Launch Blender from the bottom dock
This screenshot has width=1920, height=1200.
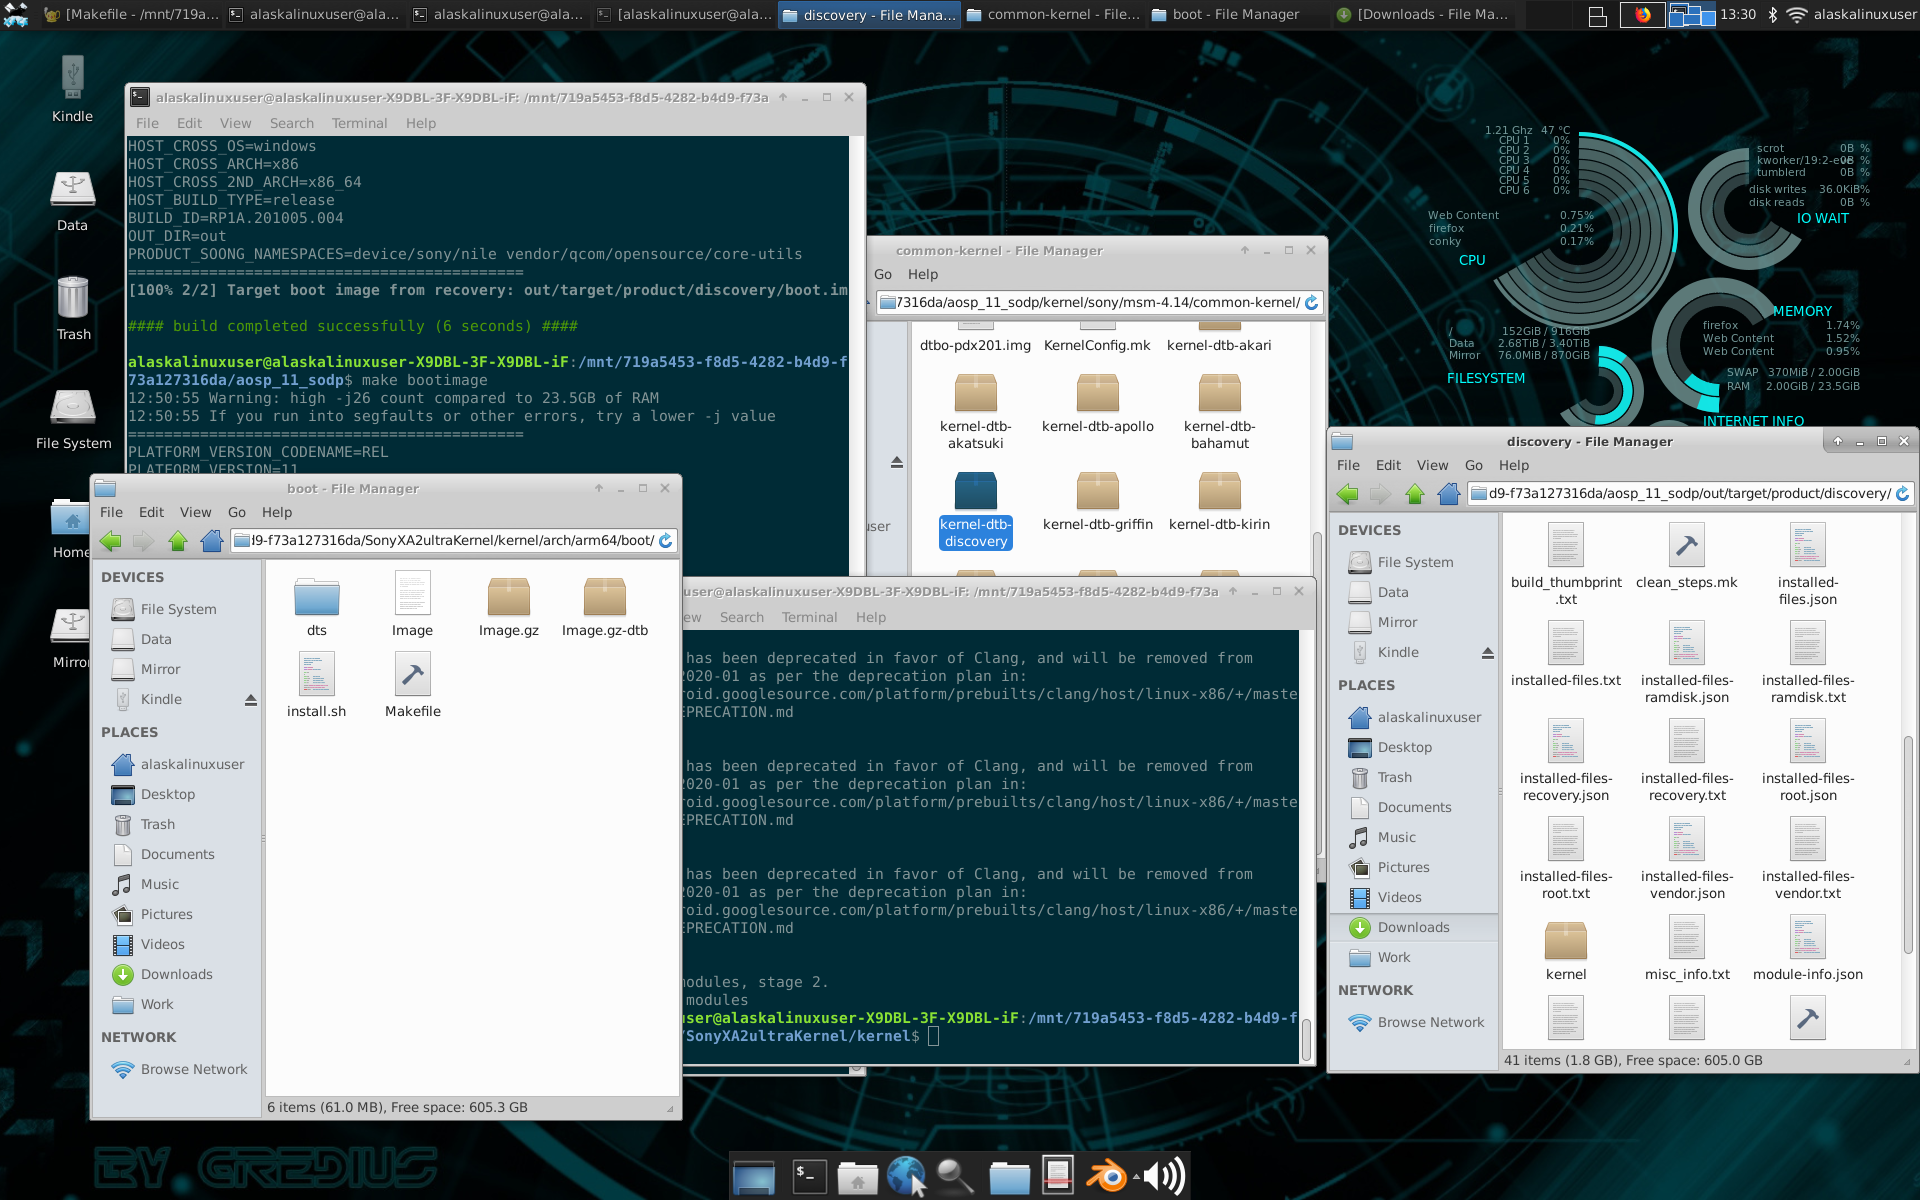(1107, 1176)
